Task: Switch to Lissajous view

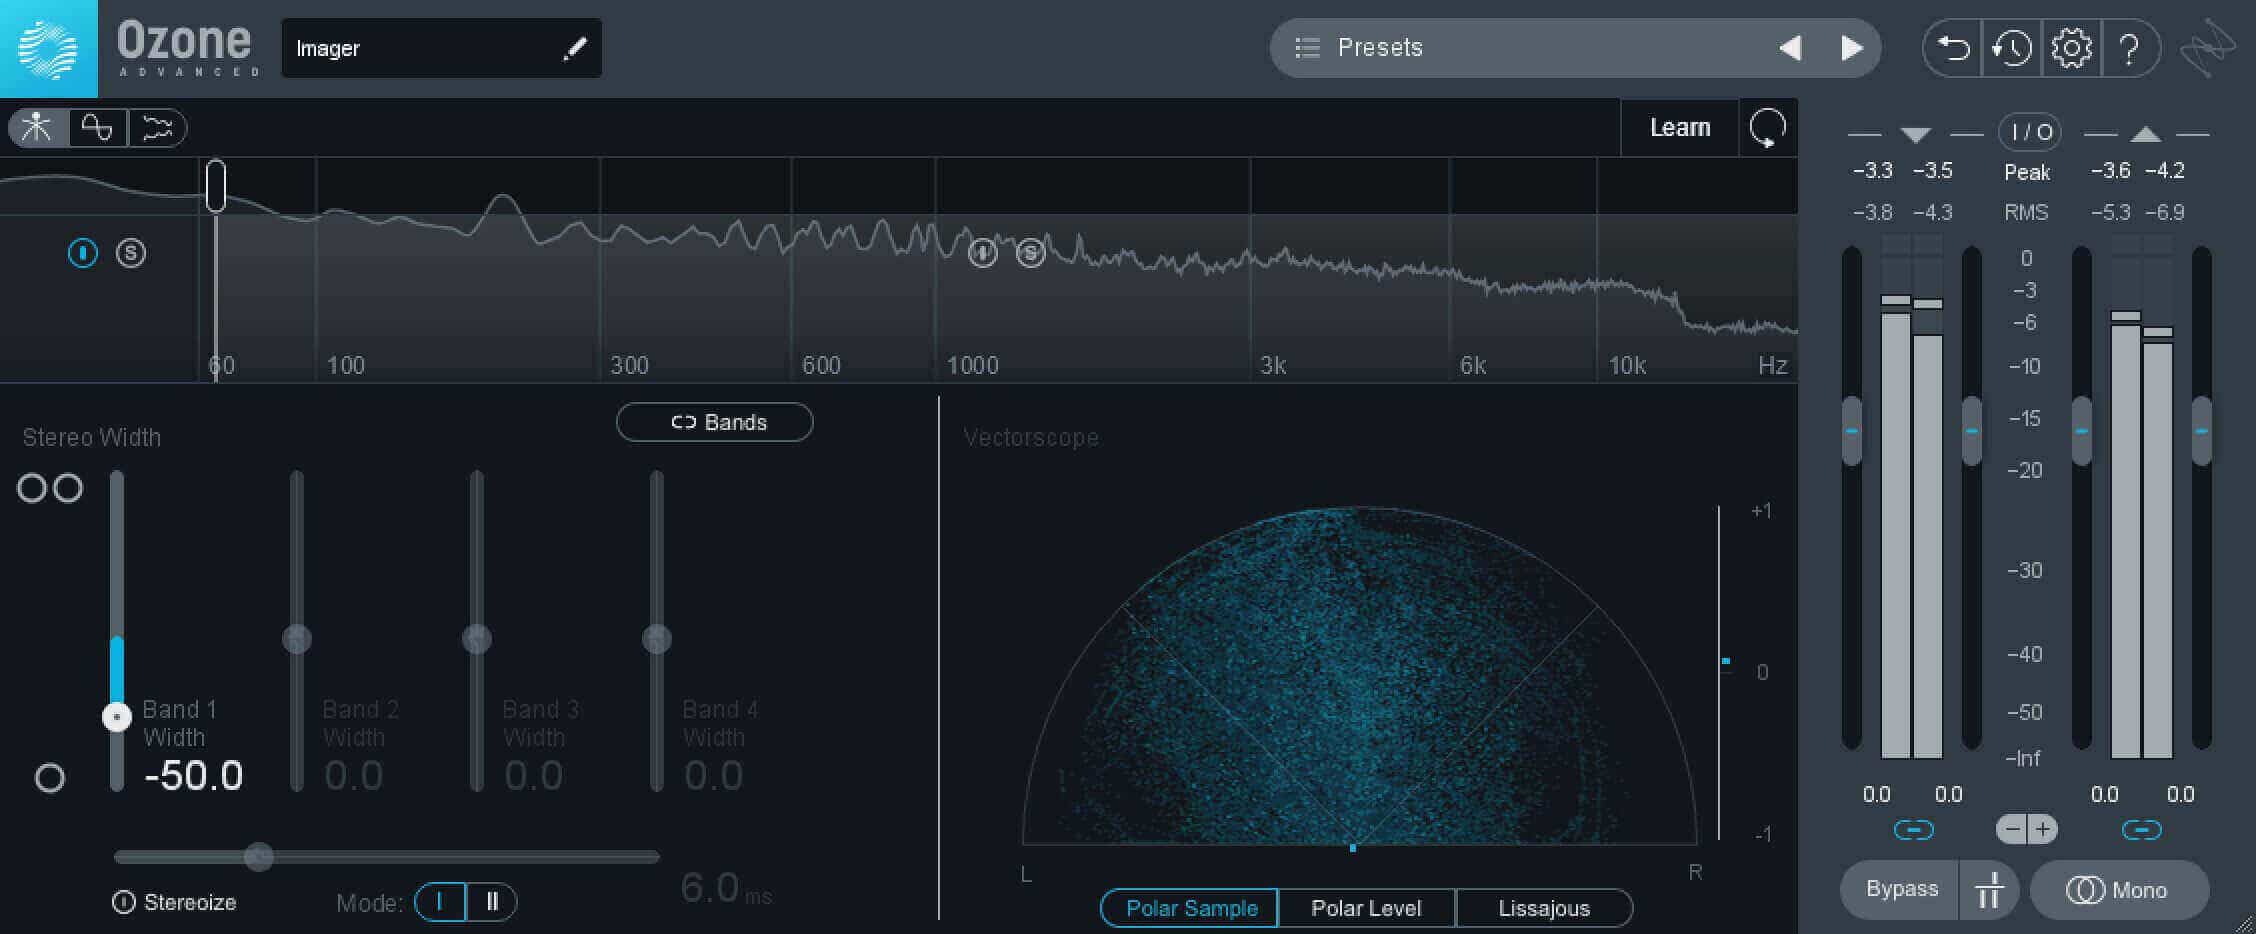Action: (1544, 908)
